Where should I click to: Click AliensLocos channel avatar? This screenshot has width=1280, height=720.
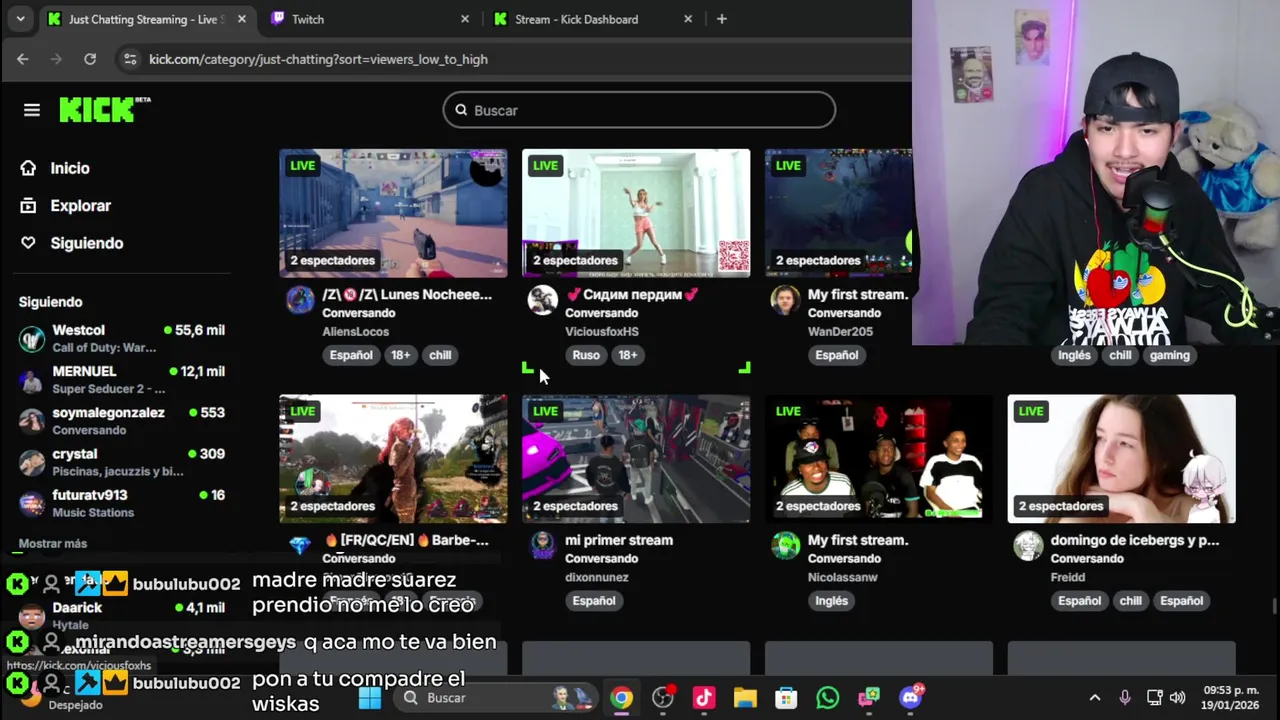300,300
